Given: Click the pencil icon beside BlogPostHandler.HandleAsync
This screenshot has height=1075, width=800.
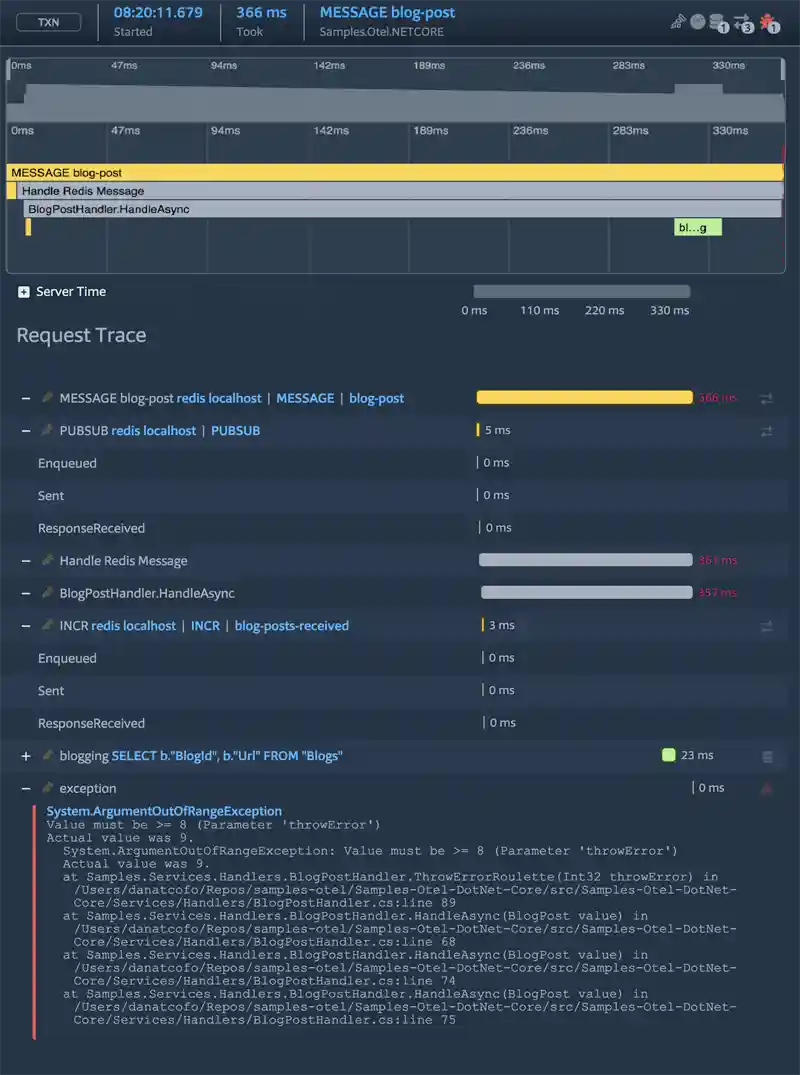Looking at the screenshot, I should click(47, 593).
